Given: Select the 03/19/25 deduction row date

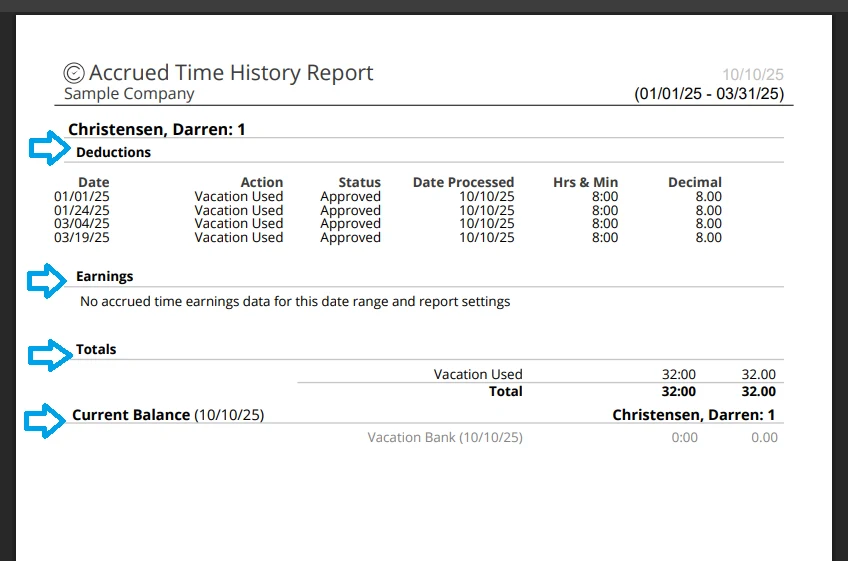Looking at the screenshot, I should click(82, 238).
